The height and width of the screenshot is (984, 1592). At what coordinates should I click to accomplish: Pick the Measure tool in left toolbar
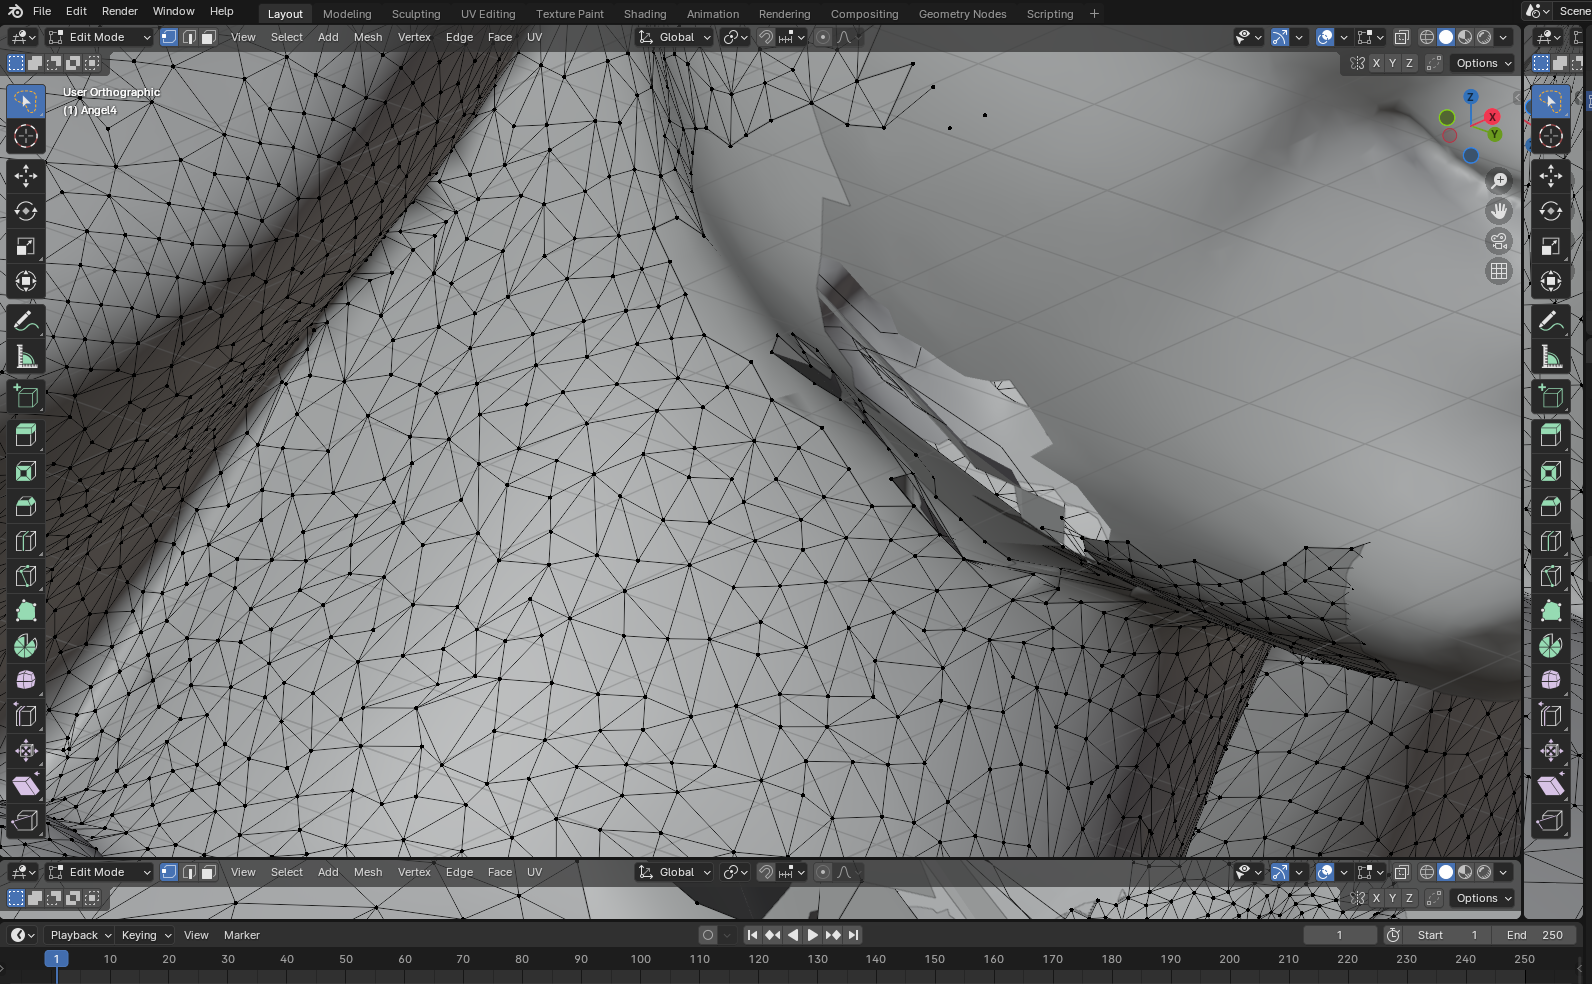[x=26, y=357]
